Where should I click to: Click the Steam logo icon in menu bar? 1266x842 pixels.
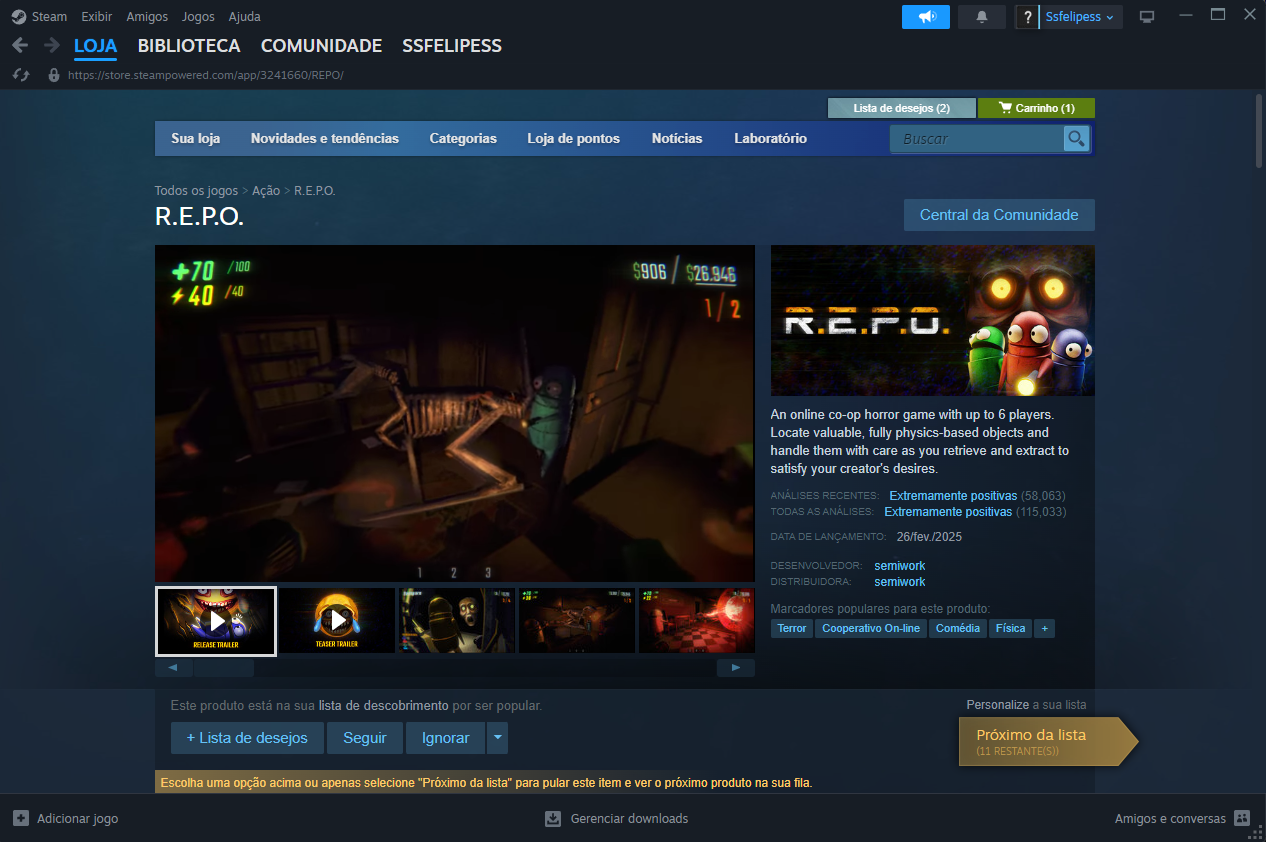(x=19, y=16)
